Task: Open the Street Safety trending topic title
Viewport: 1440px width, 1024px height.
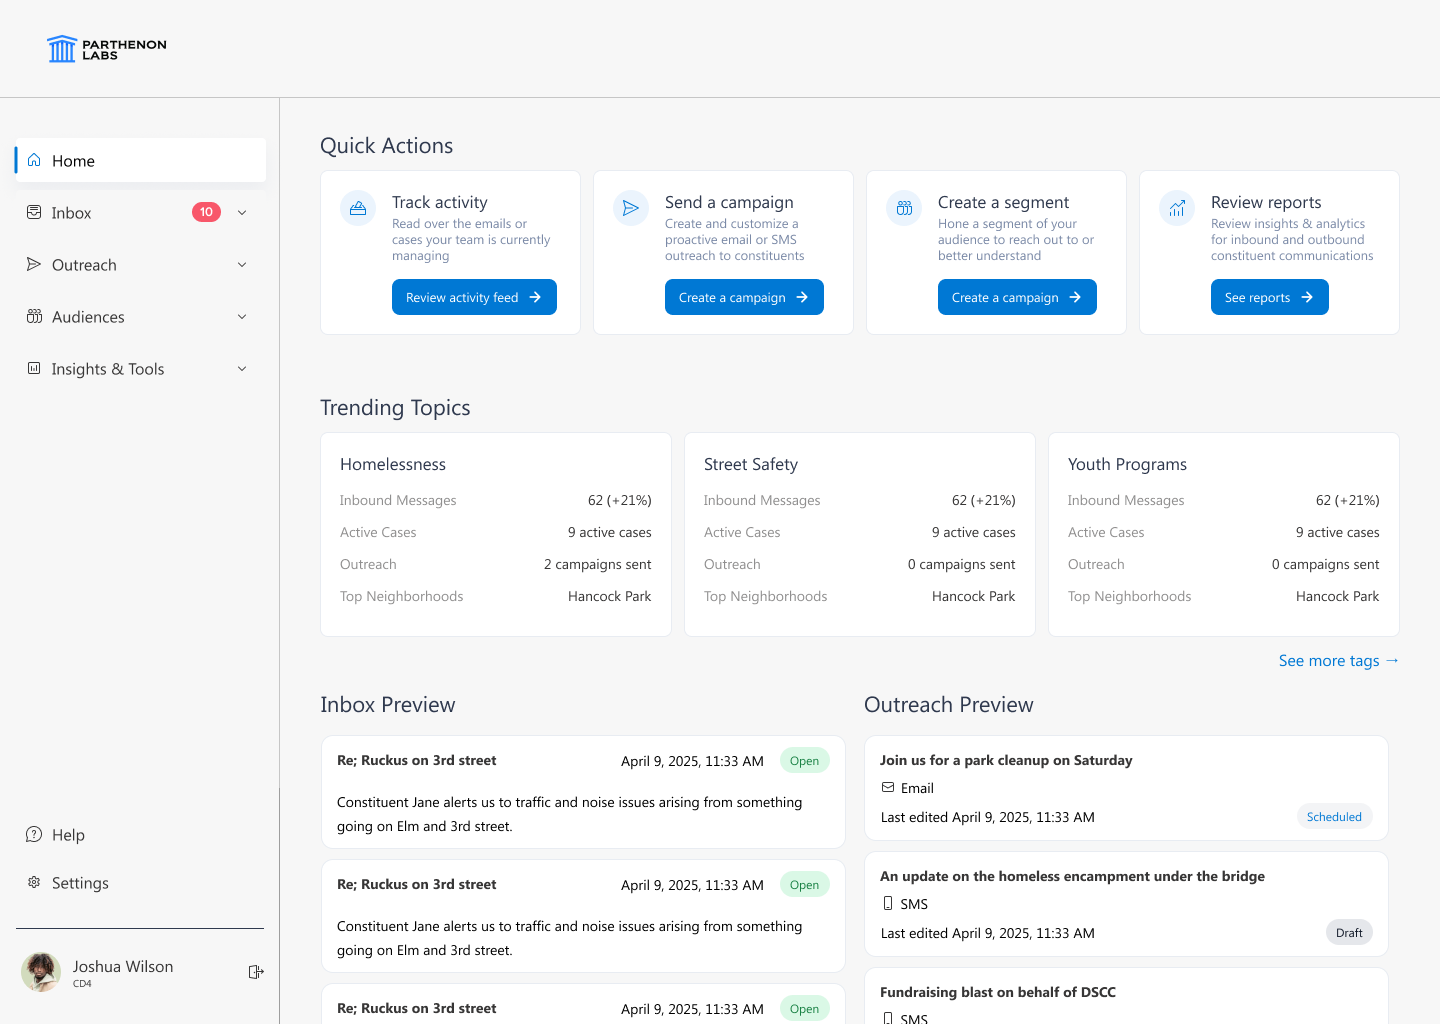Action: point(751,464)
